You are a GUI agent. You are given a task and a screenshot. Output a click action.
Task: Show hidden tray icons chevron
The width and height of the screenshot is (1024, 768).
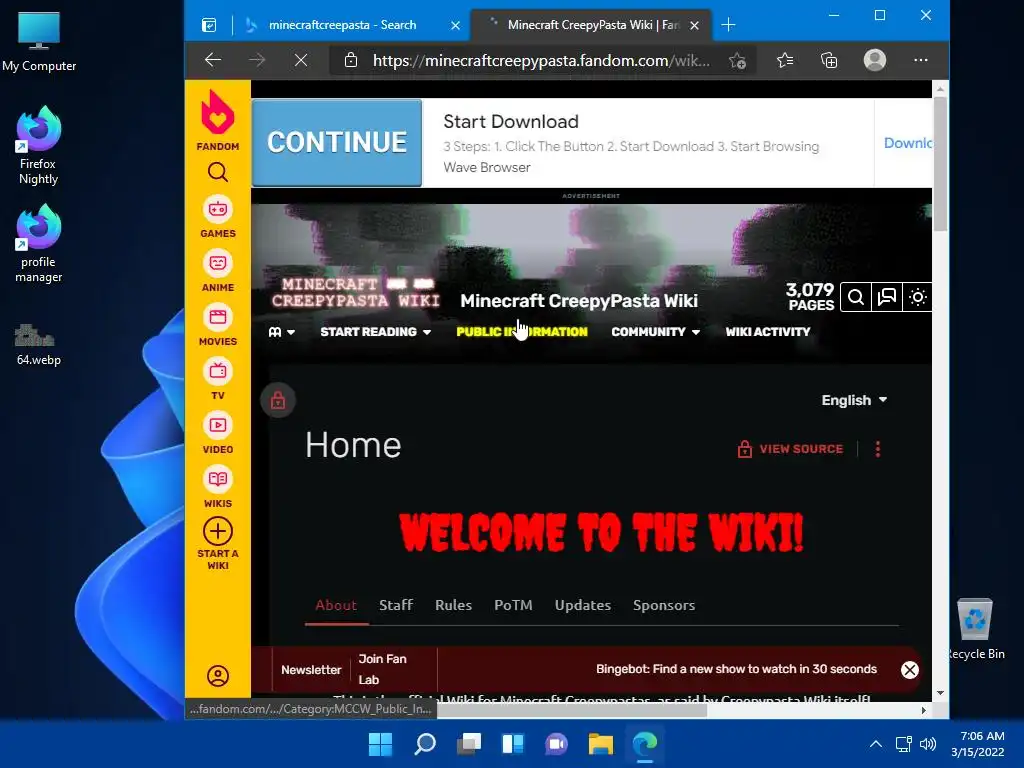point(876,744)
